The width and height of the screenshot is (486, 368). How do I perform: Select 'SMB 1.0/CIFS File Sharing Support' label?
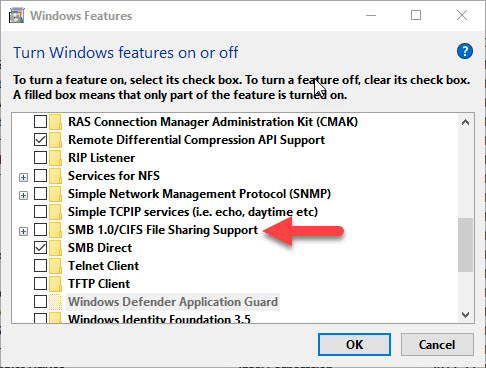click(163, 230)
